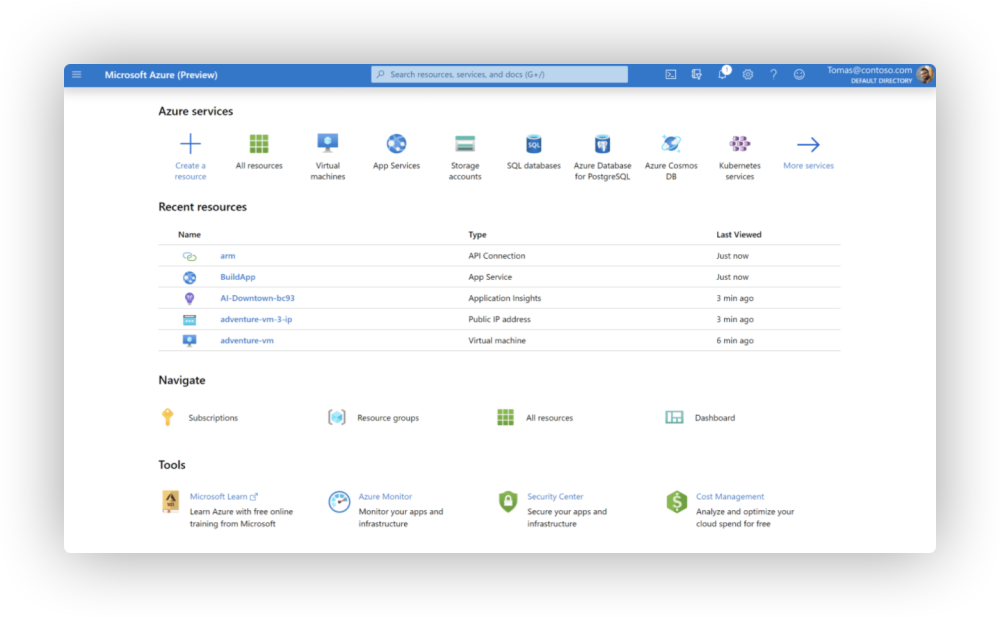Open Cloud Shell from the top bar
This screenshot has width=1000, height=617.
(671, 75)
